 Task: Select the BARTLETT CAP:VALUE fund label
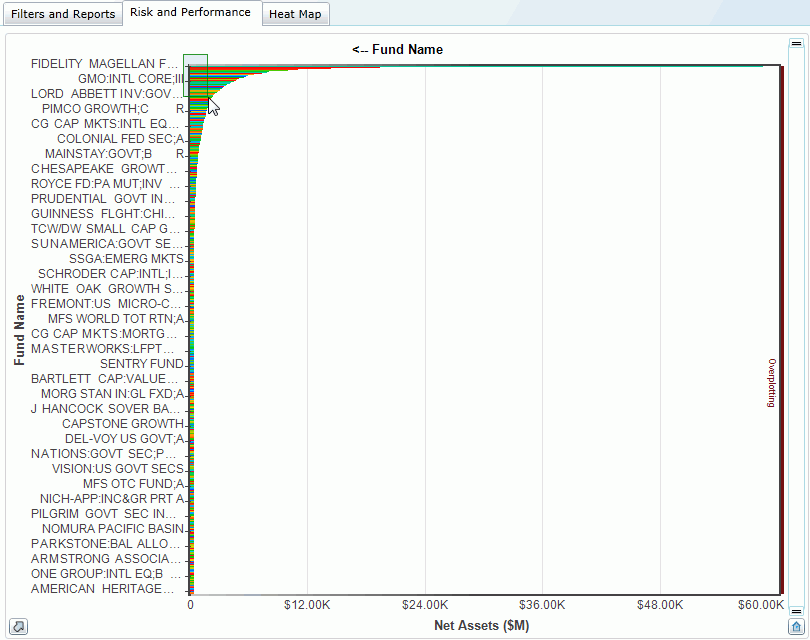tap(104, 378)
